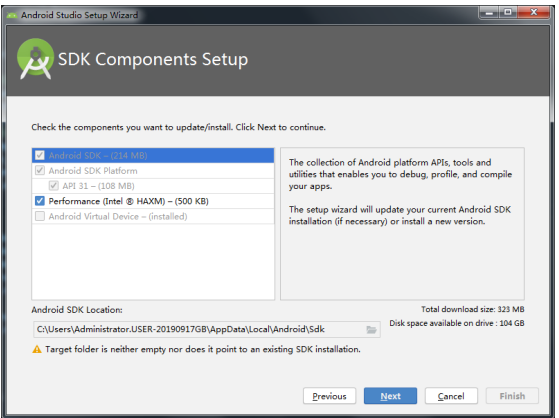Cancel the setup wizard
559x418 pixels.
tap(451, 396)
